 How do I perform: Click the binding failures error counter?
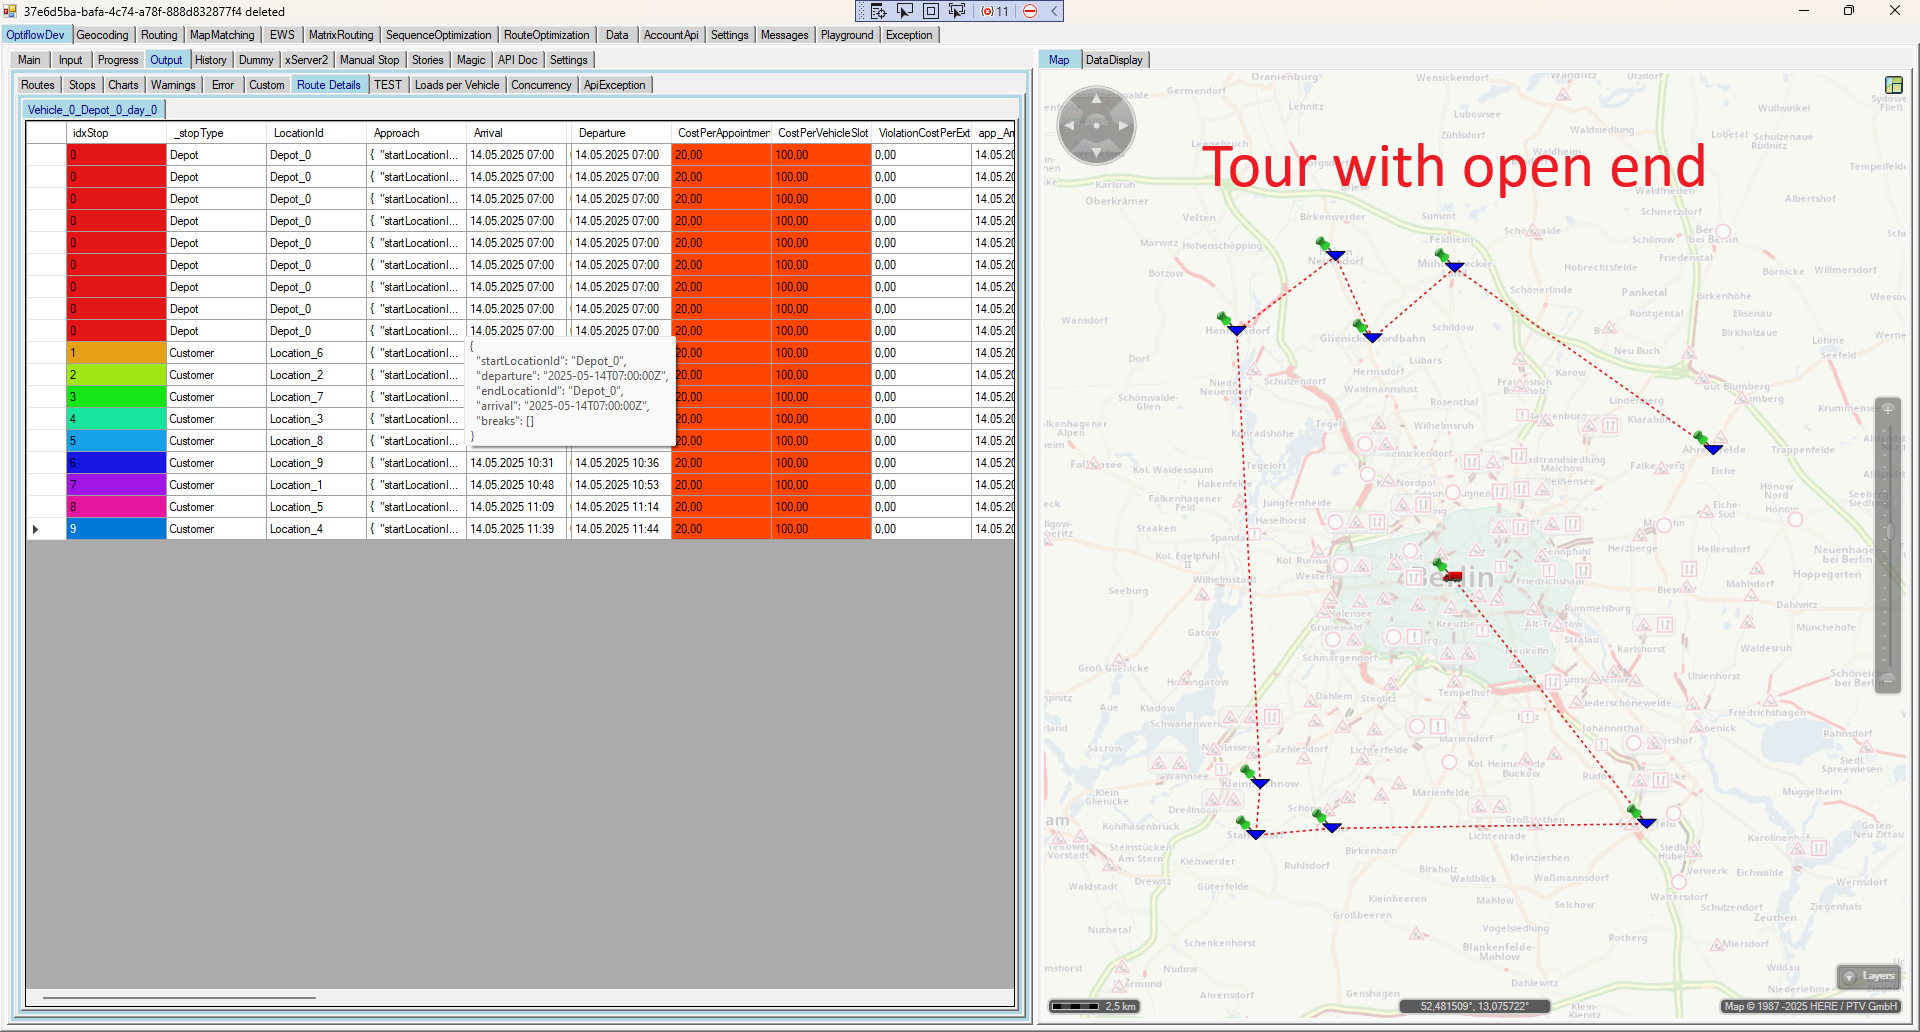[995, 11]
